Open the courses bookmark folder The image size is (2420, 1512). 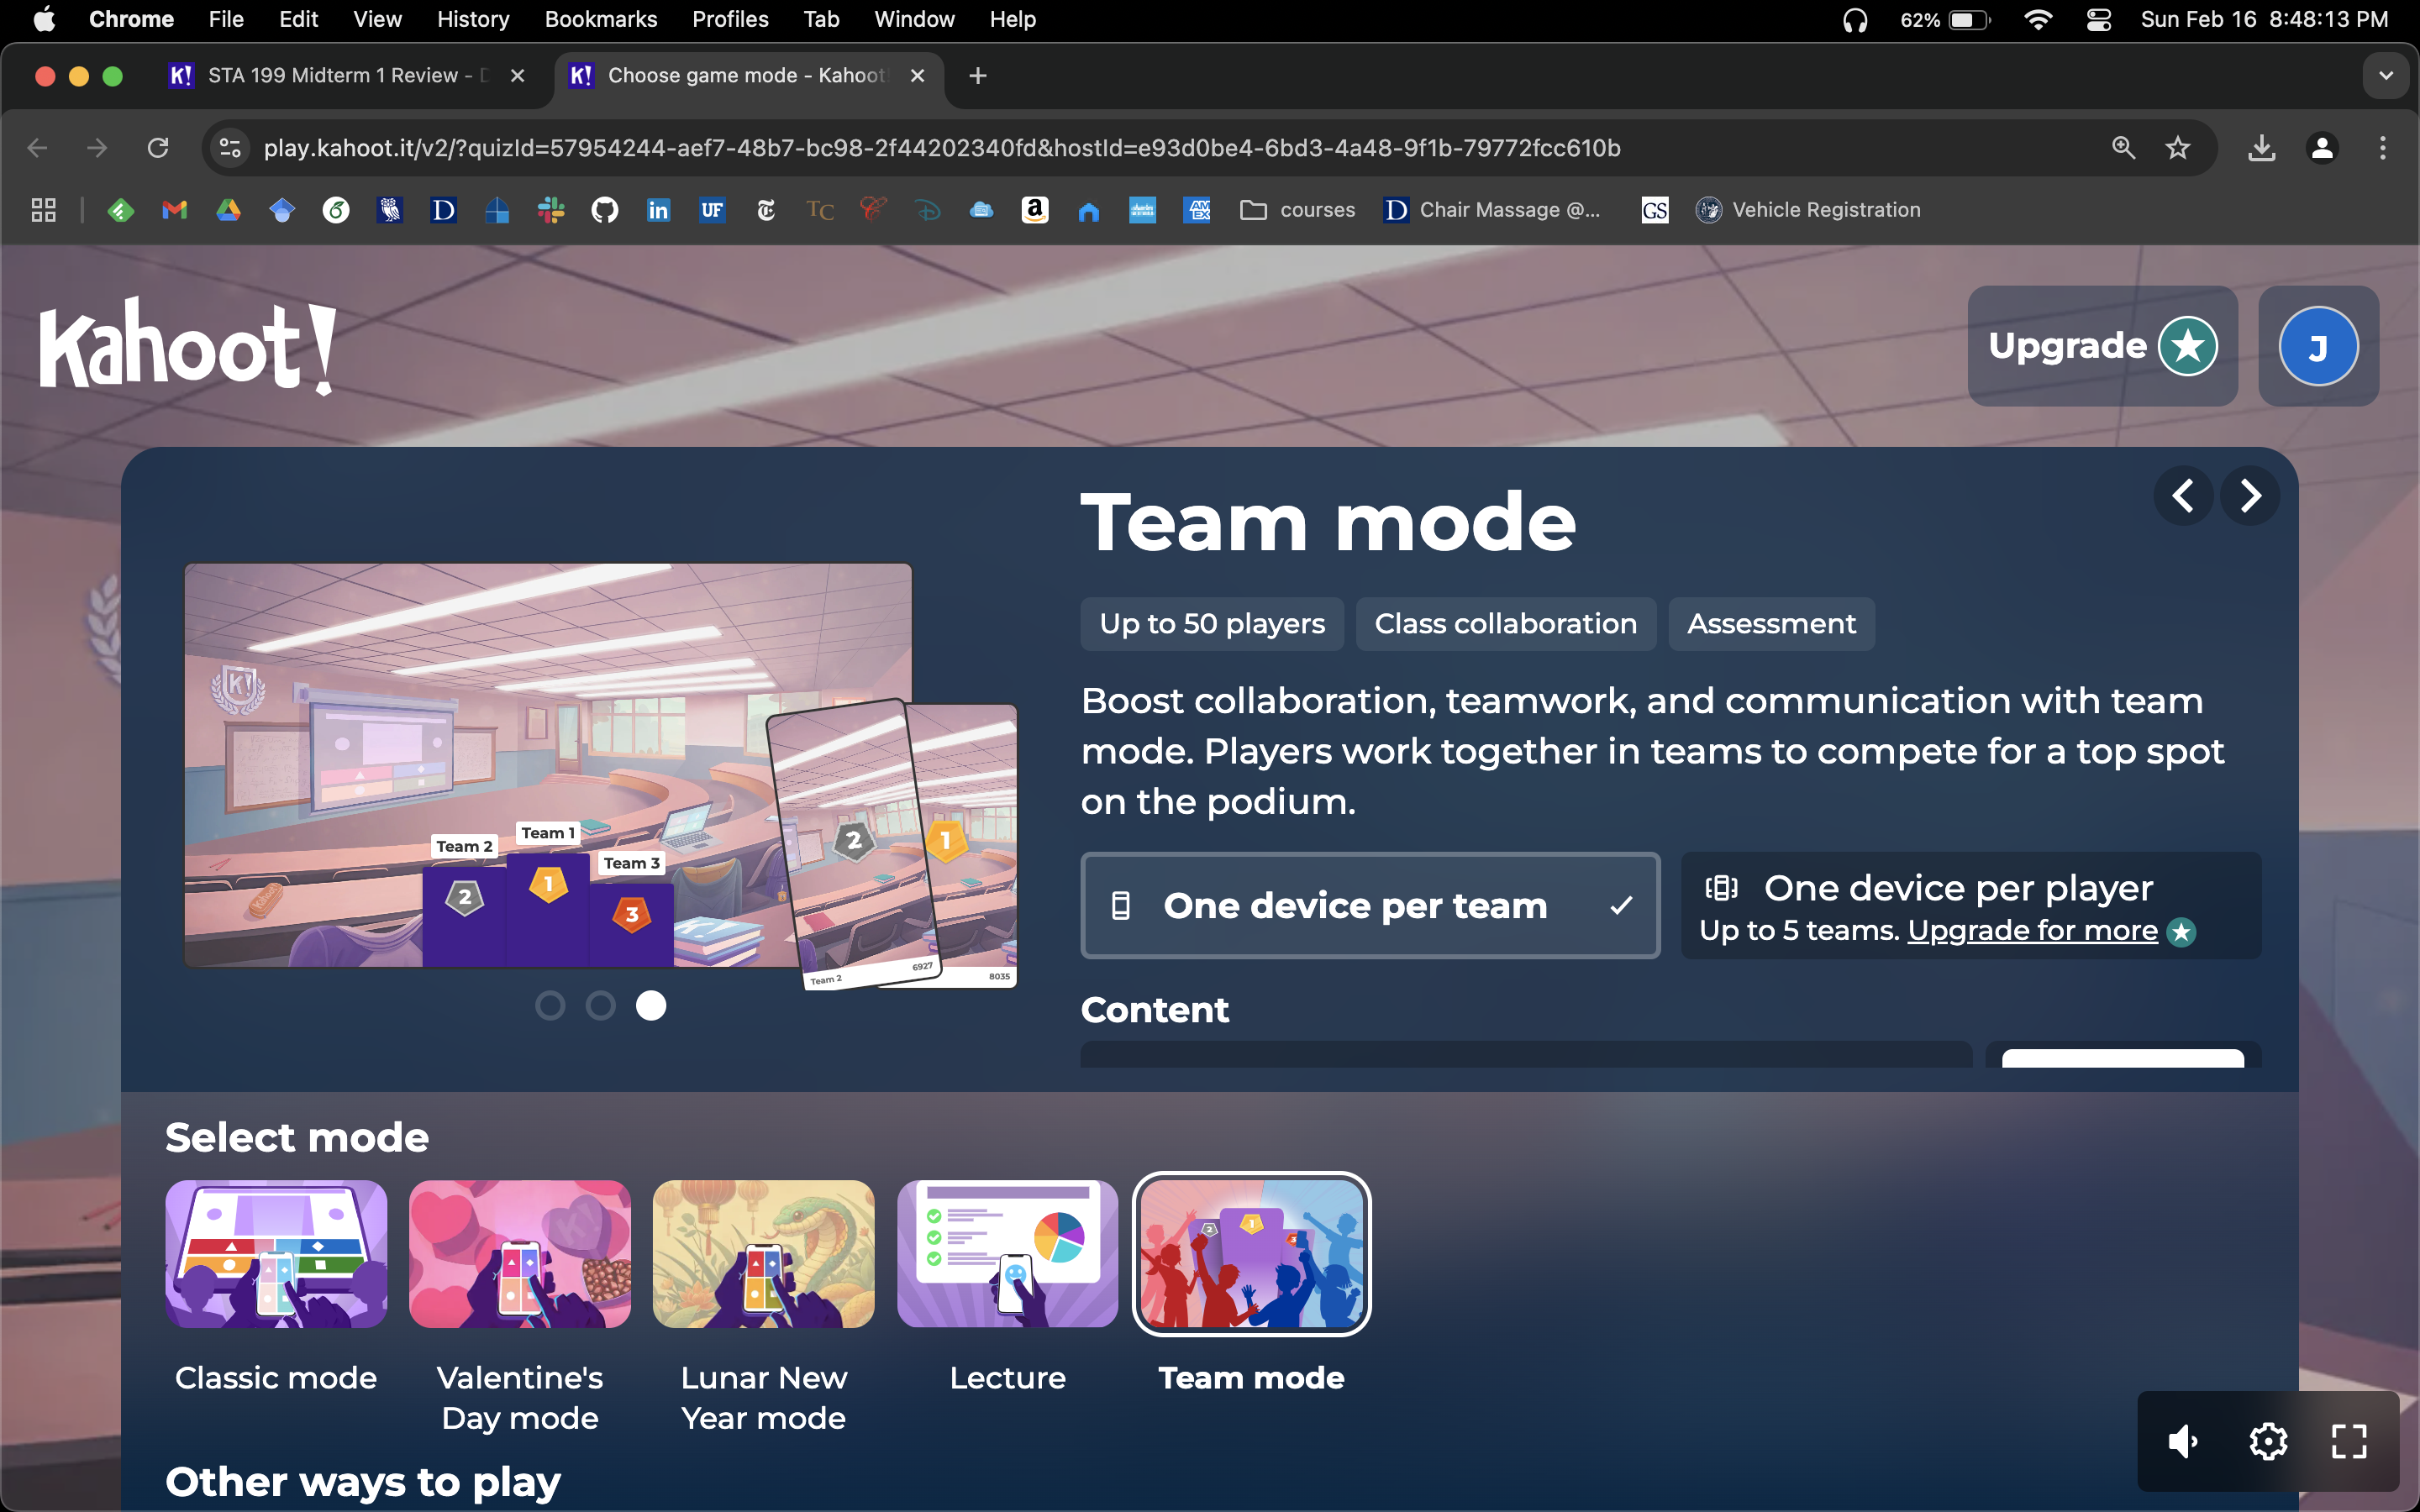(1297, 210)
